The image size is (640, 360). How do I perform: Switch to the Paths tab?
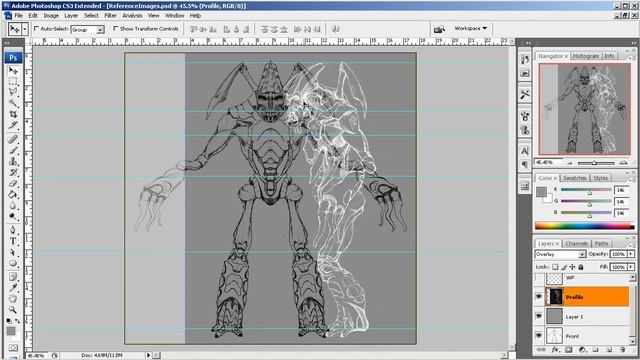pos(601,243)
